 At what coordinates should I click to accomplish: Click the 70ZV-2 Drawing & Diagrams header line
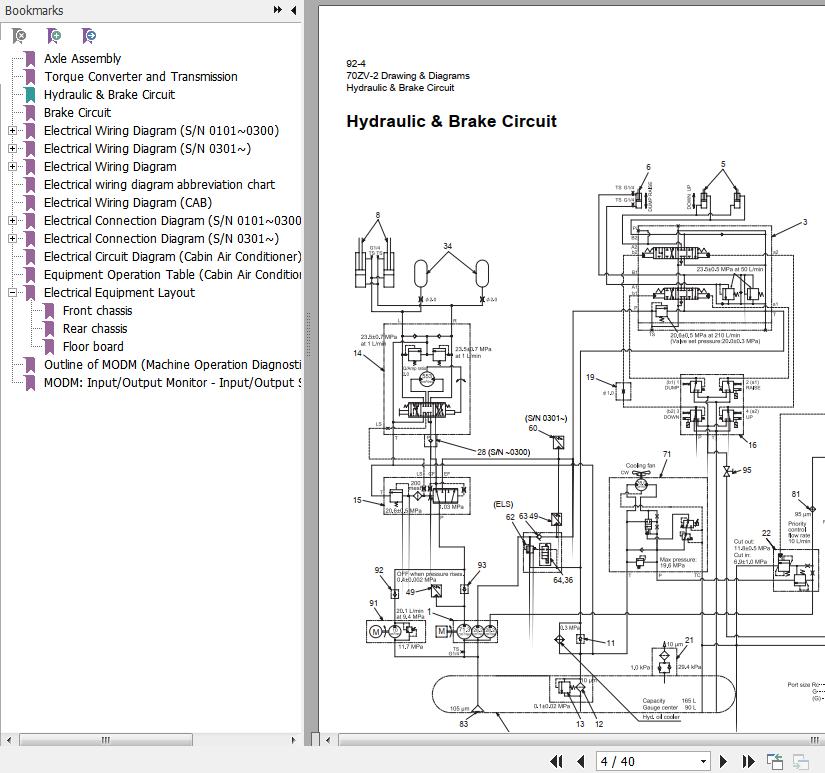(x=408, y=76)
